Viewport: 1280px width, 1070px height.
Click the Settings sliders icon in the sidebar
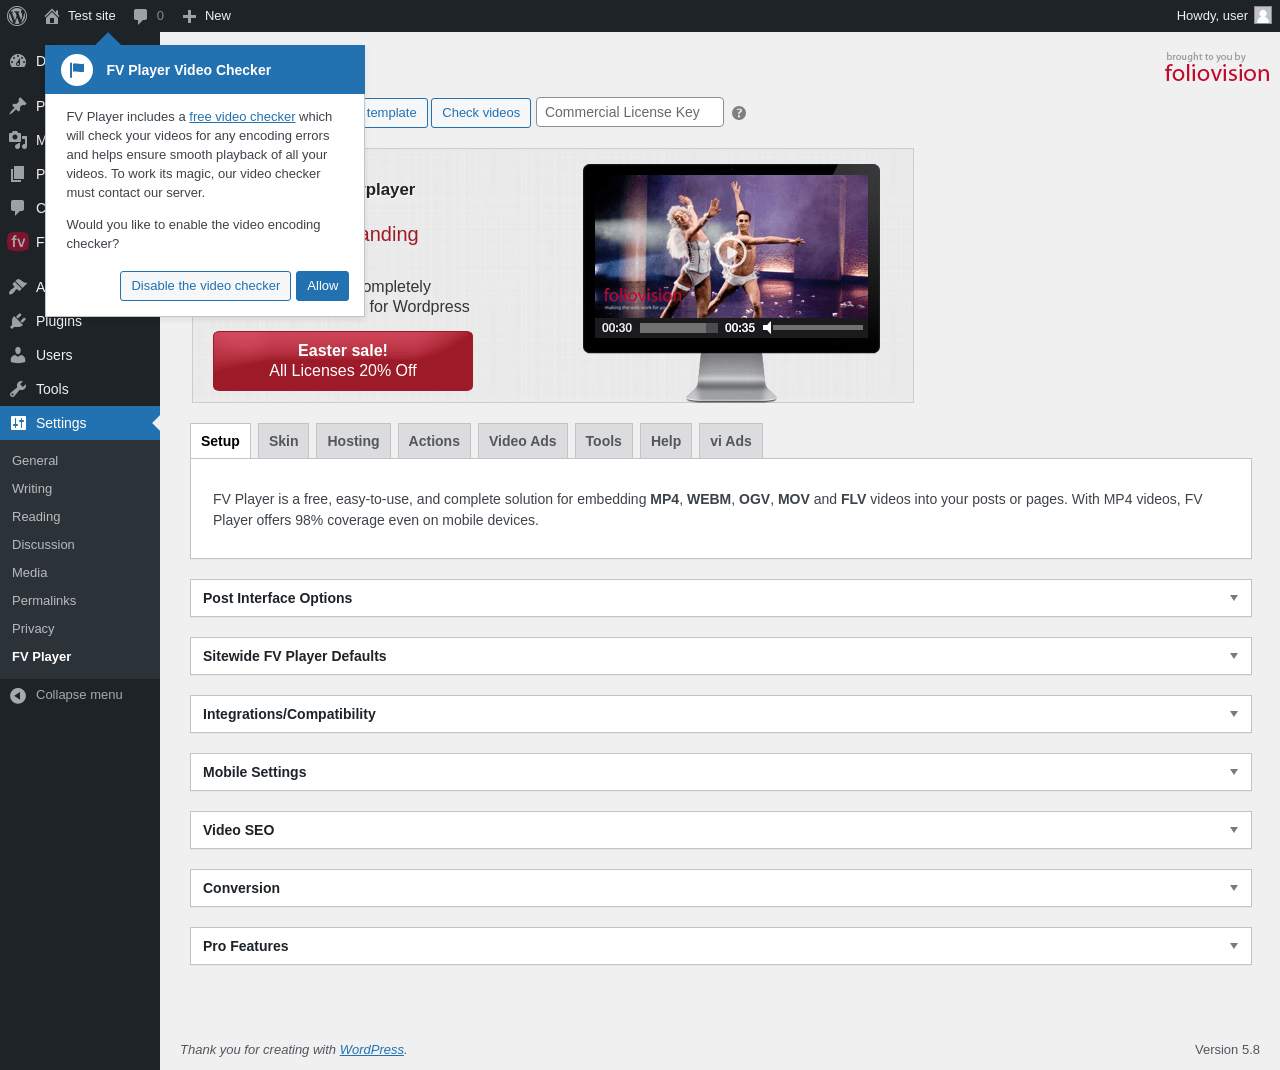(18, 423)
